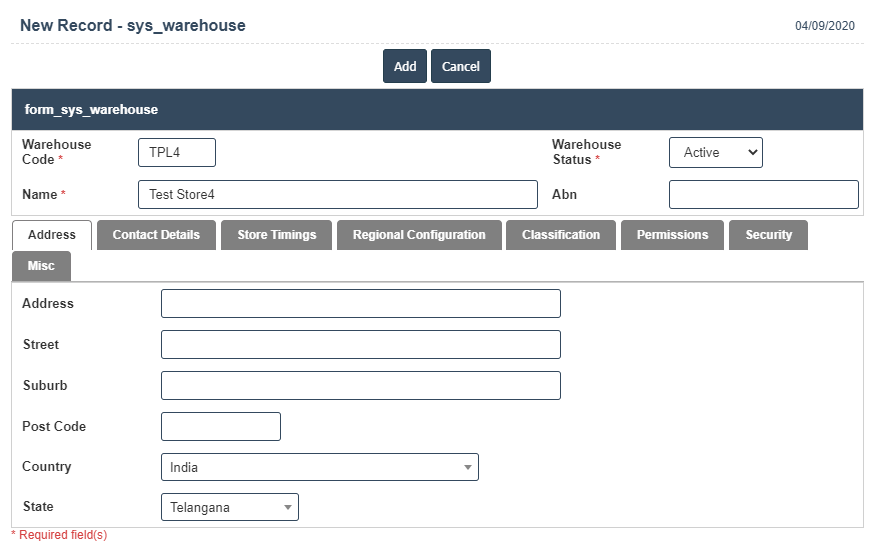Click the Suburb input box
This screenshot has width=880, height=550.
[360, 385]
